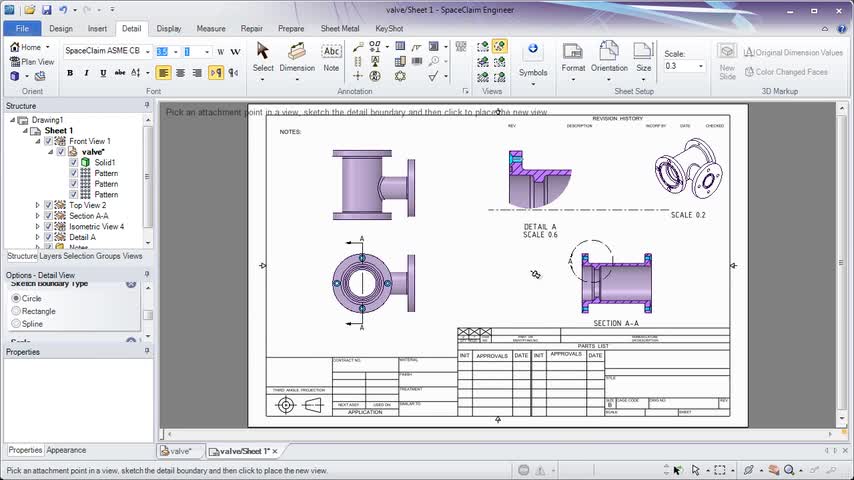
Task: Toggle Isometric View 4 checkbox
Action: [48, 226]
